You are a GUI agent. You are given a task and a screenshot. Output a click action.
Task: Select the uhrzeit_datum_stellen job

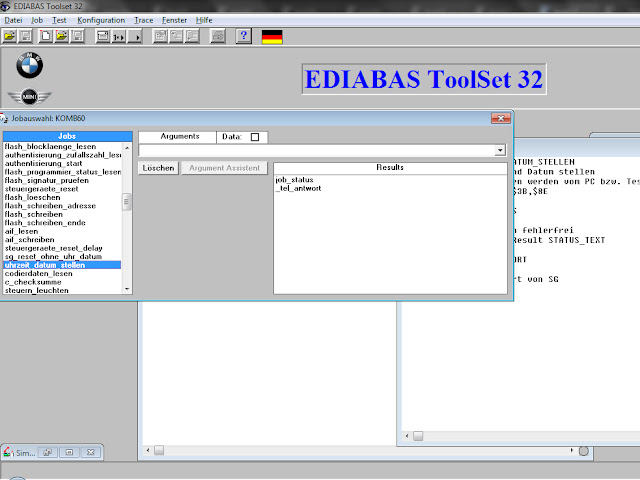click(x=62, y=265)
